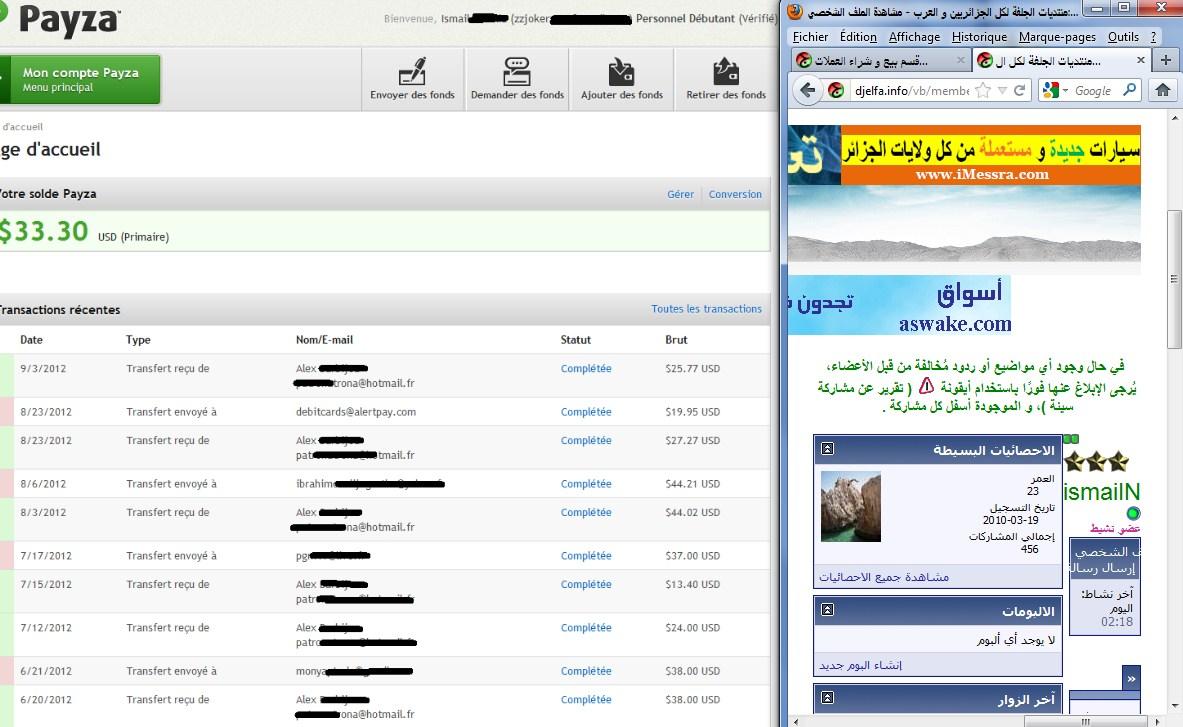Open the URL history dropdown arrow
The width and height of the screenshot is (1183, 727).
click(1003, 90)
